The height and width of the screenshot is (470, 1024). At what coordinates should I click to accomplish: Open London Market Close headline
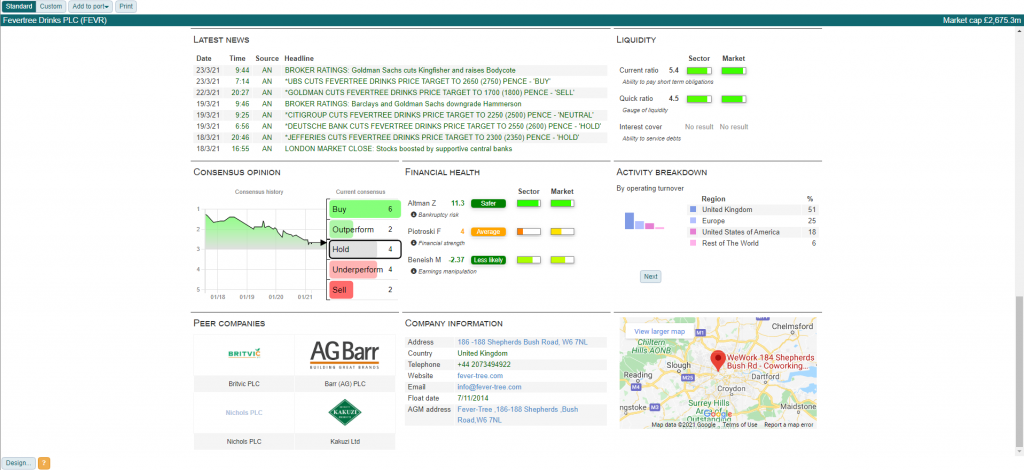click(398, 149)
